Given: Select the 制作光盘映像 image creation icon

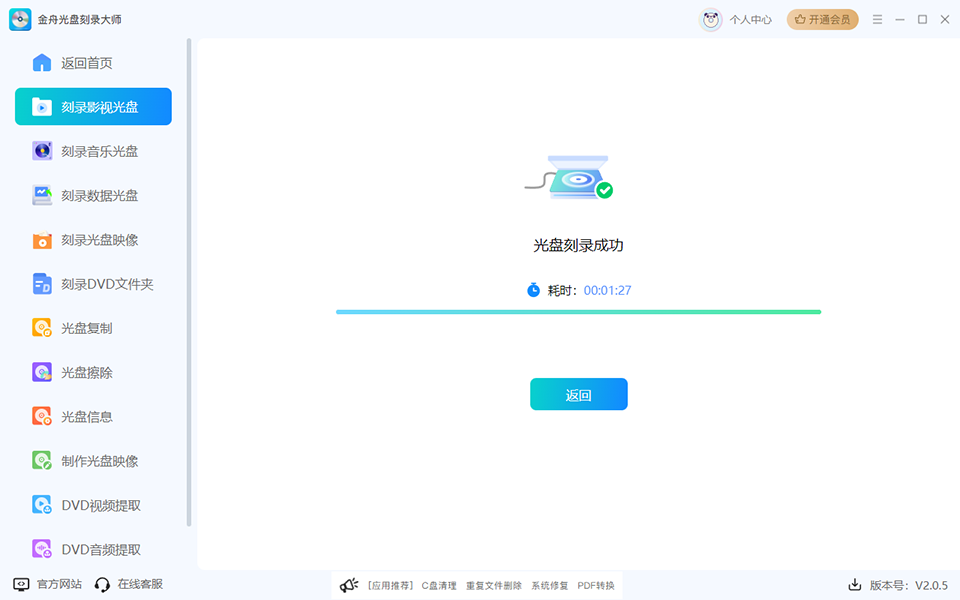Looking at the screenshot, I should point(41,460).
